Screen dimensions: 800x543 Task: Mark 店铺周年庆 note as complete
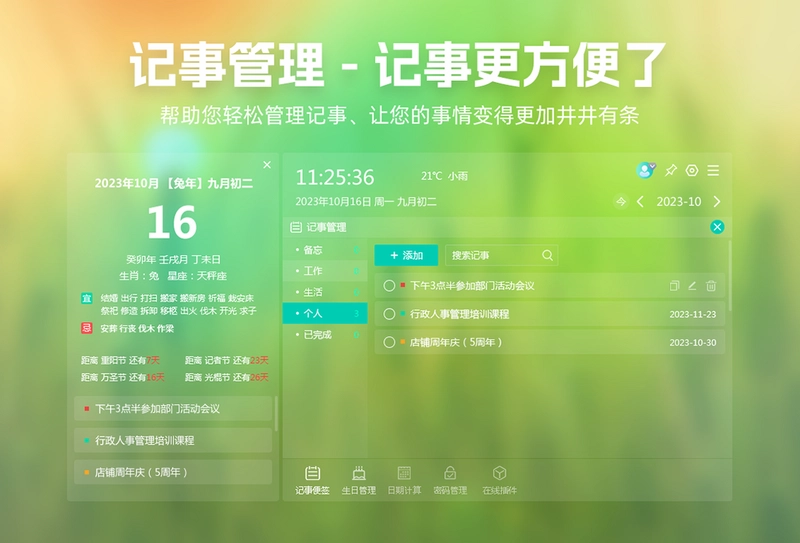[x=389, y=342]
